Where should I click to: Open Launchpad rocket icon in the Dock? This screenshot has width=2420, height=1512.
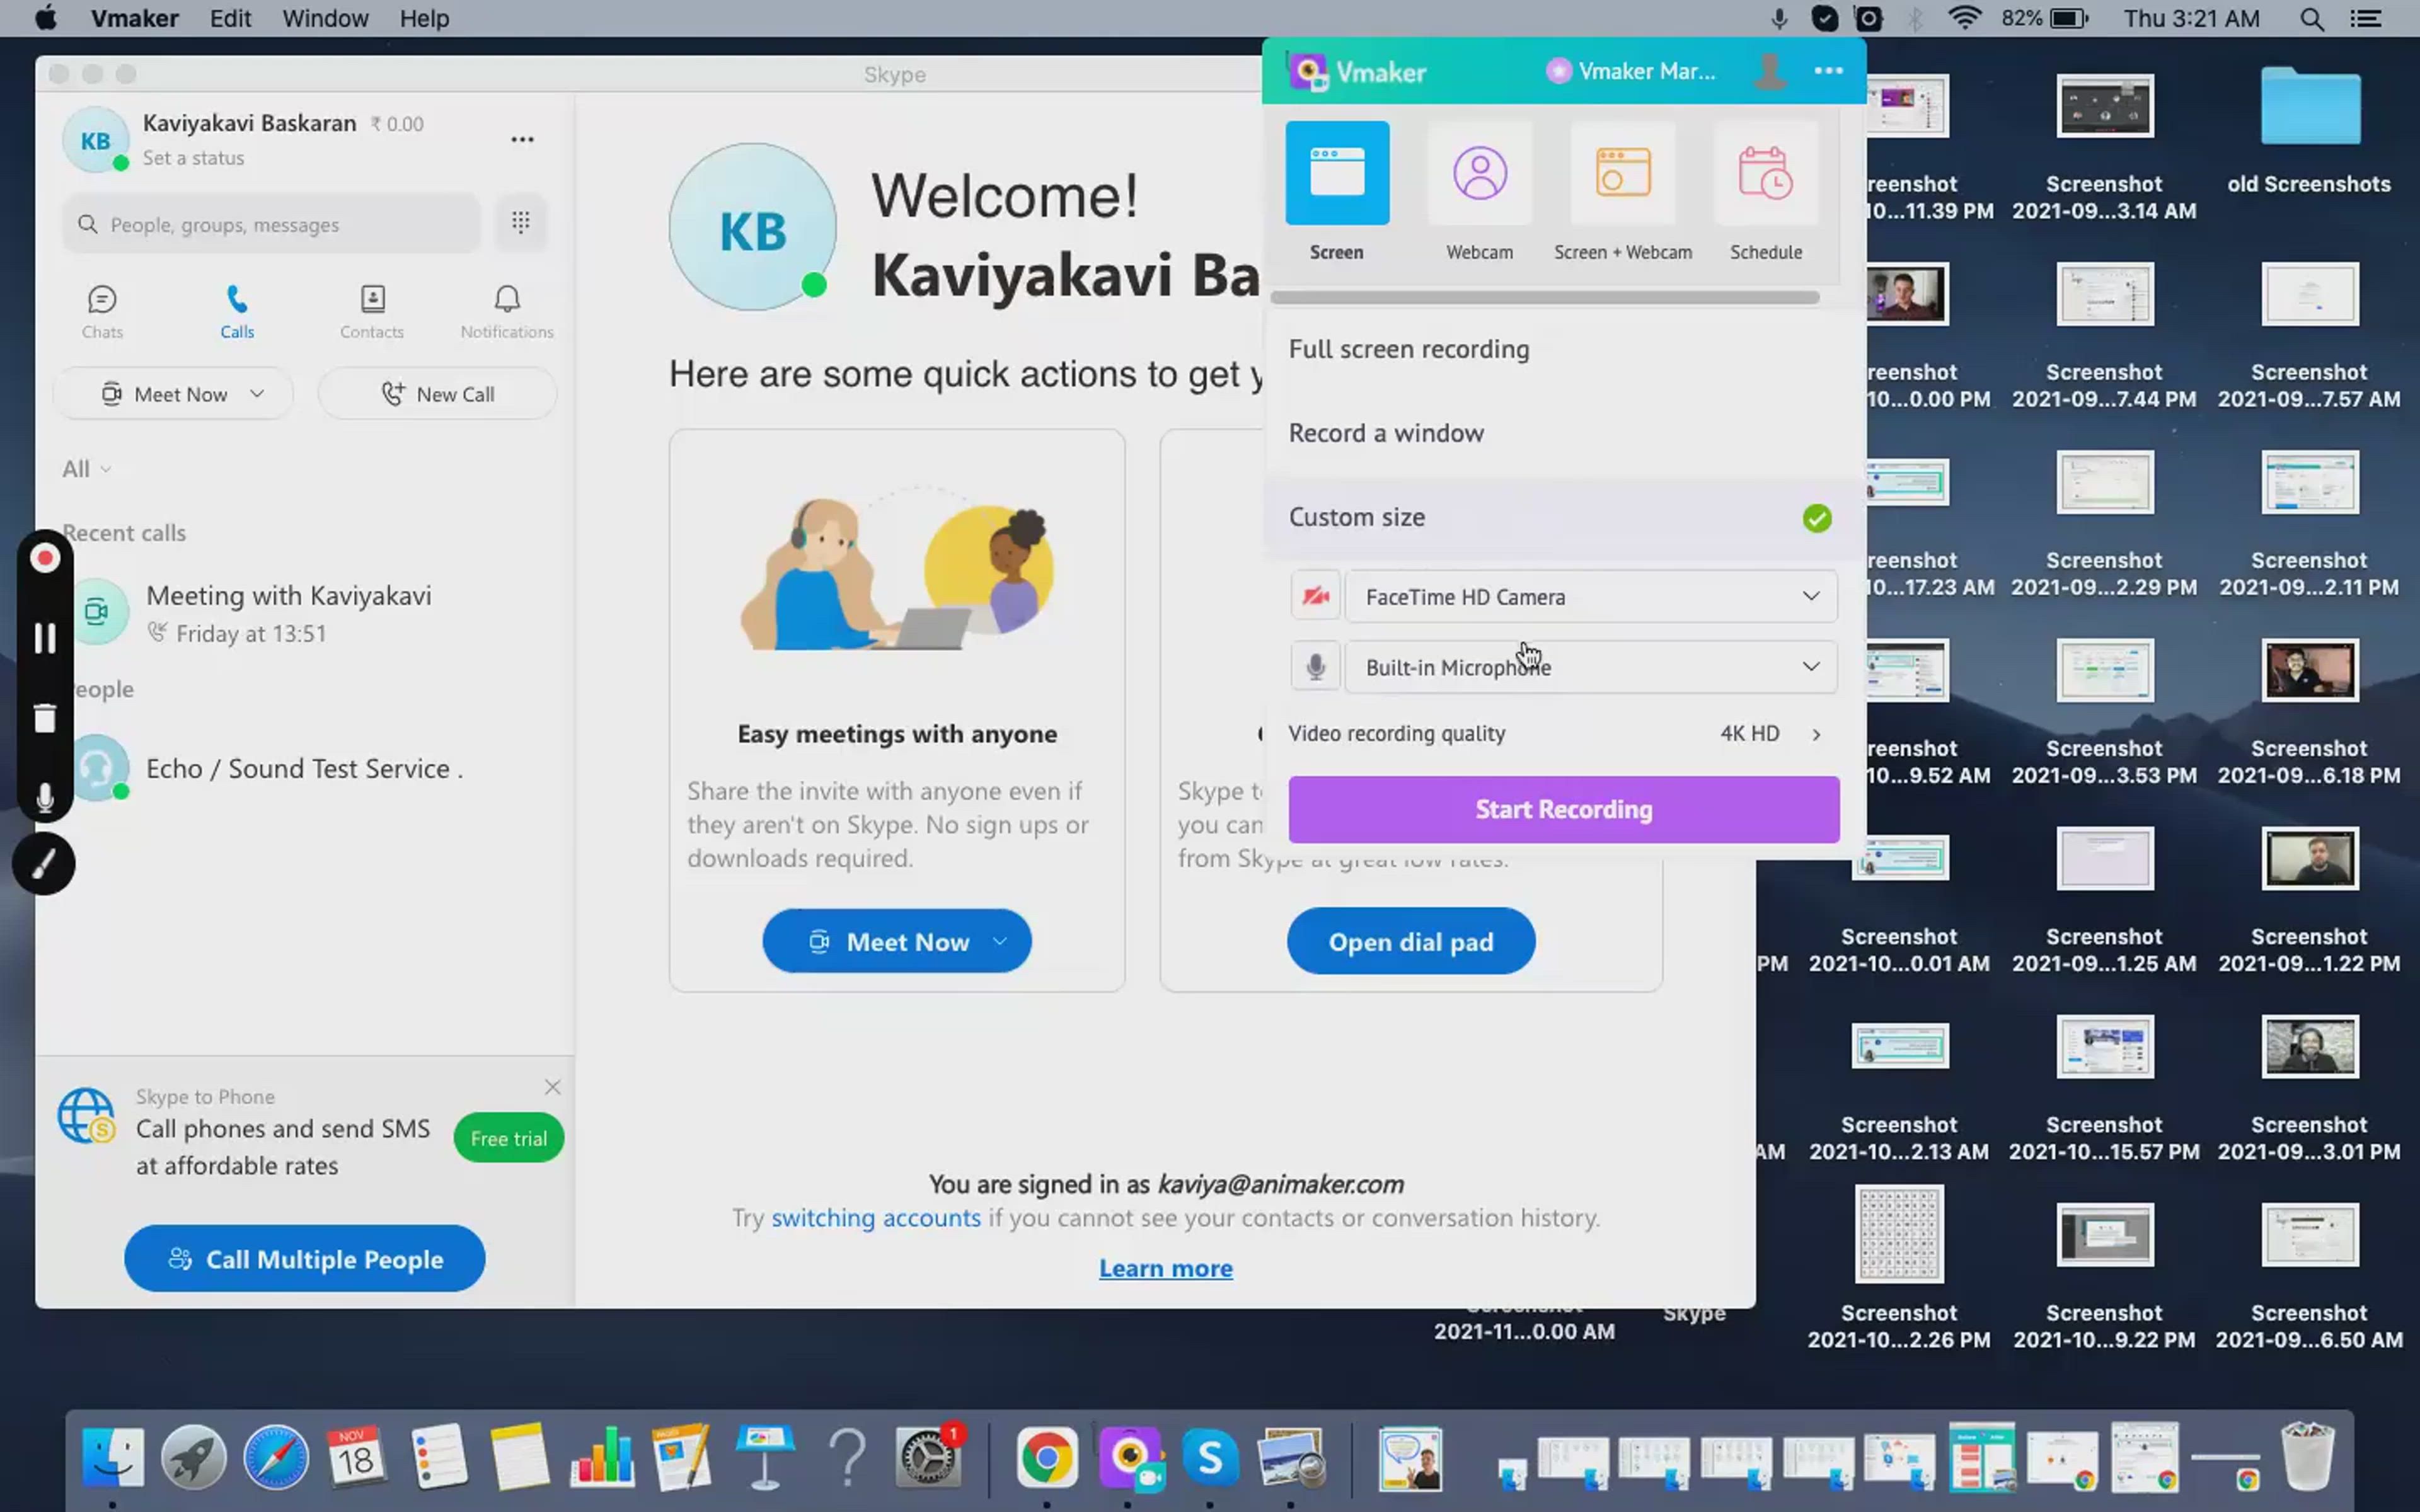194,1457
